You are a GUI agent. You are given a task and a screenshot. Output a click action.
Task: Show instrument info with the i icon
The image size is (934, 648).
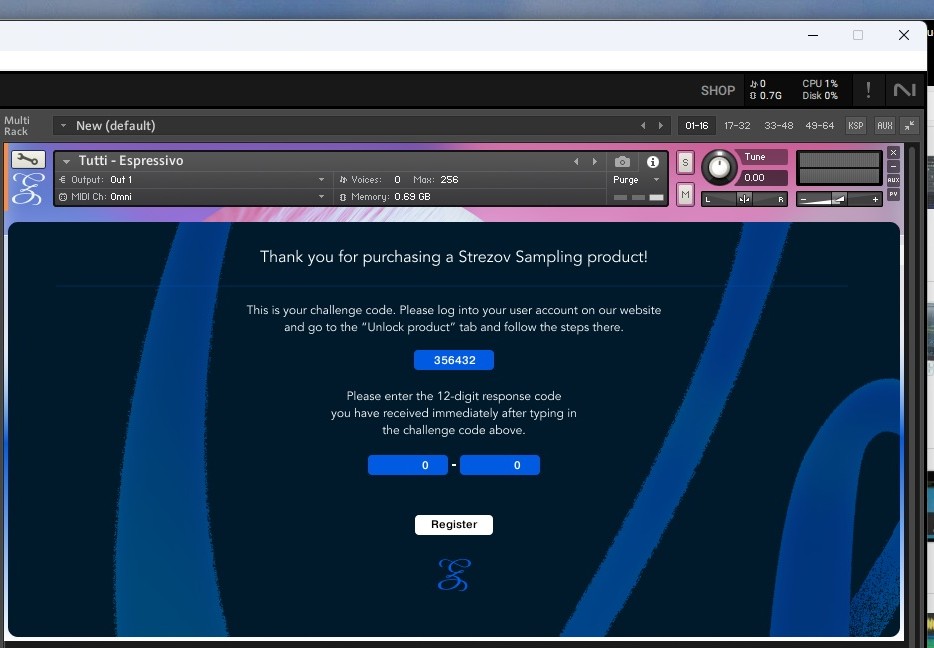tap(653, 162)
